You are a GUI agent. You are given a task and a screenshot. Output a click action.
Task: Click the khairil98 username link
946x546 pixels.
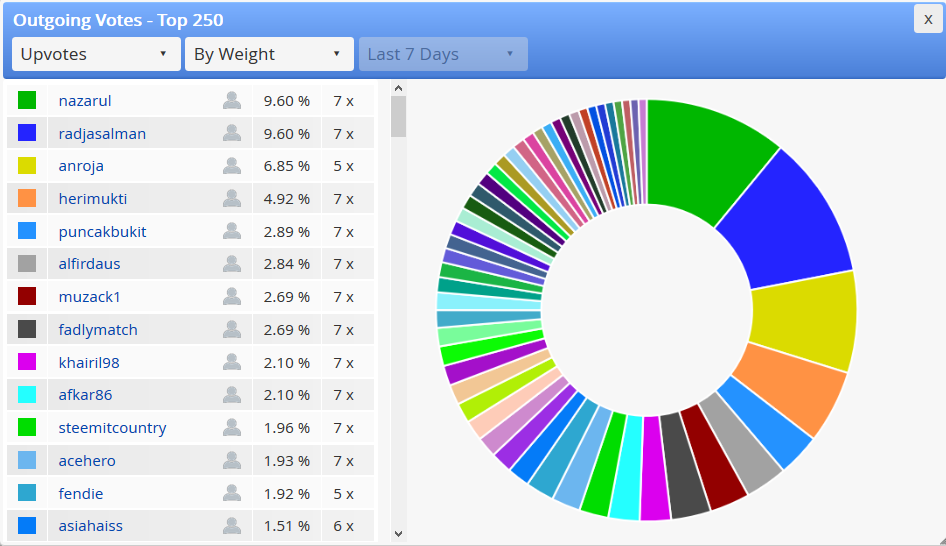89,363
